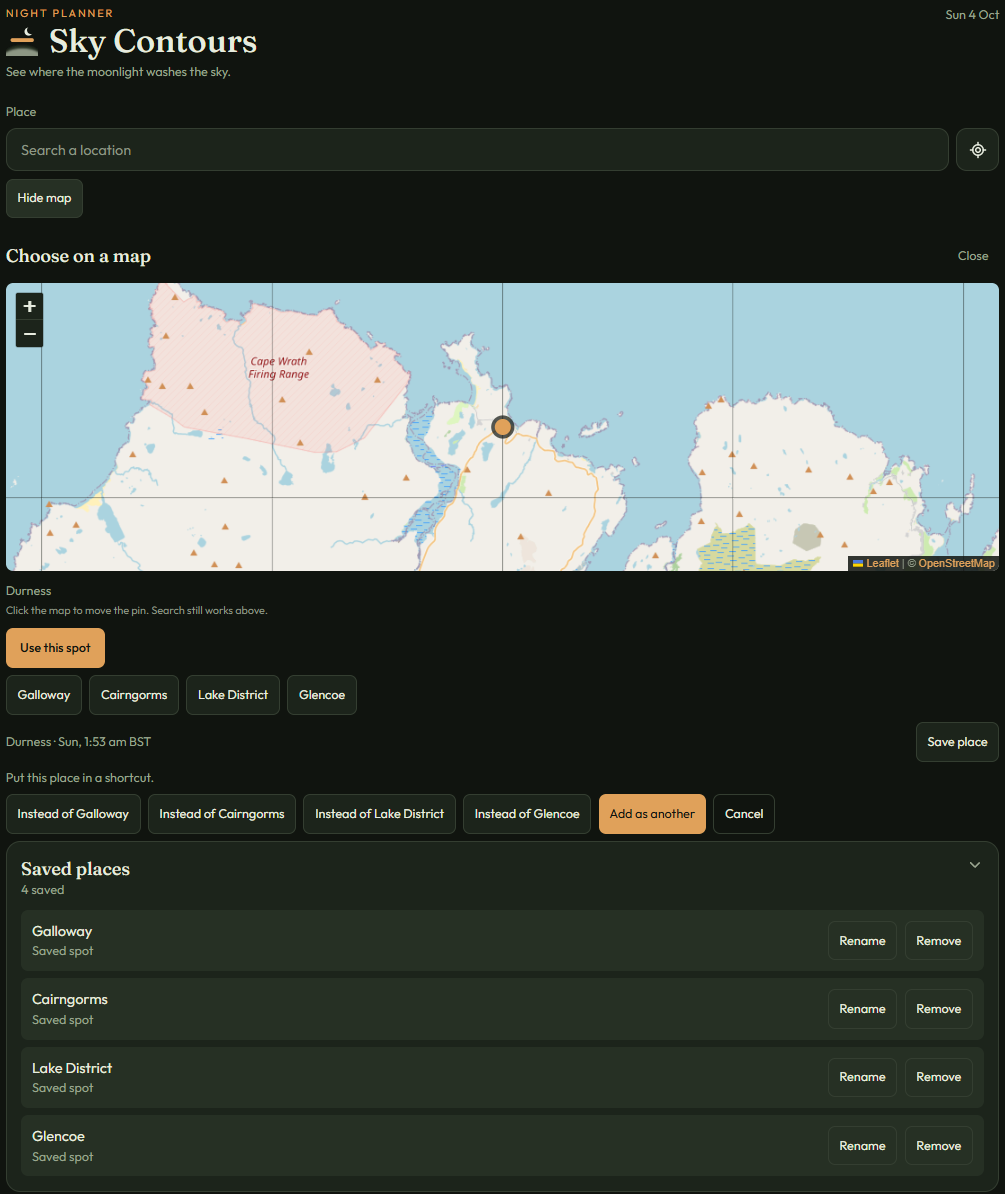Screen dimensions: 1005x1194
Task: Open the OpenStreetMap attribution link
Action: 956,563
